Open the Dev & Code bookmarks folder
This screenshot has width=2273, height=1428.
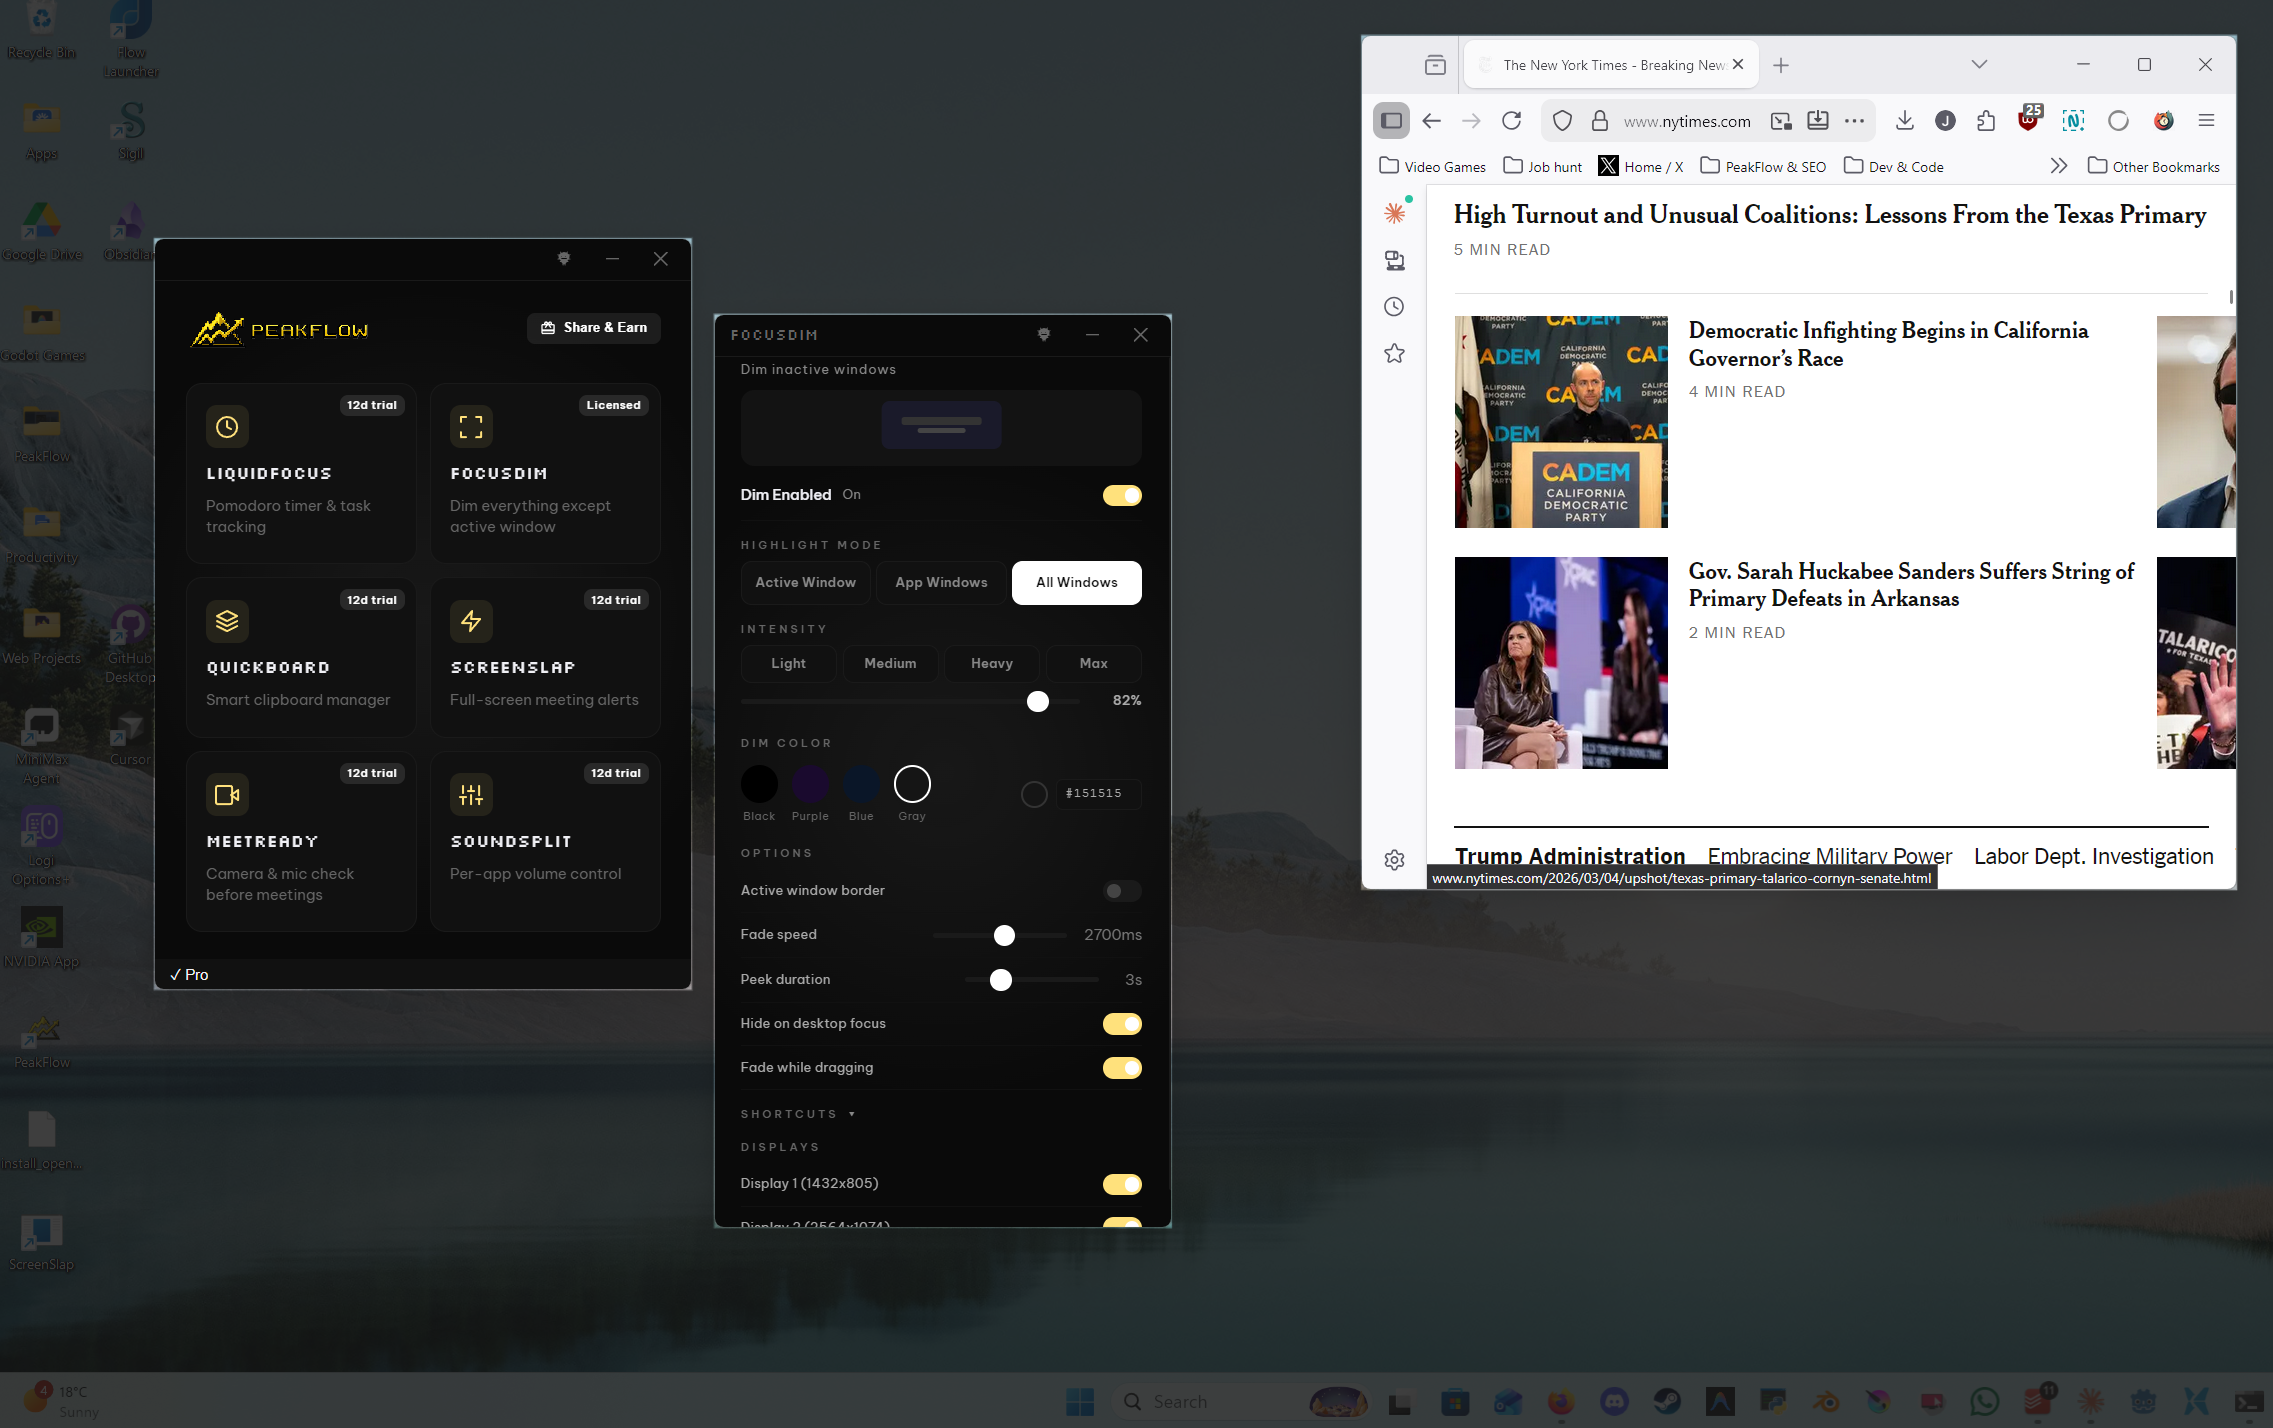click(1893, 166)
